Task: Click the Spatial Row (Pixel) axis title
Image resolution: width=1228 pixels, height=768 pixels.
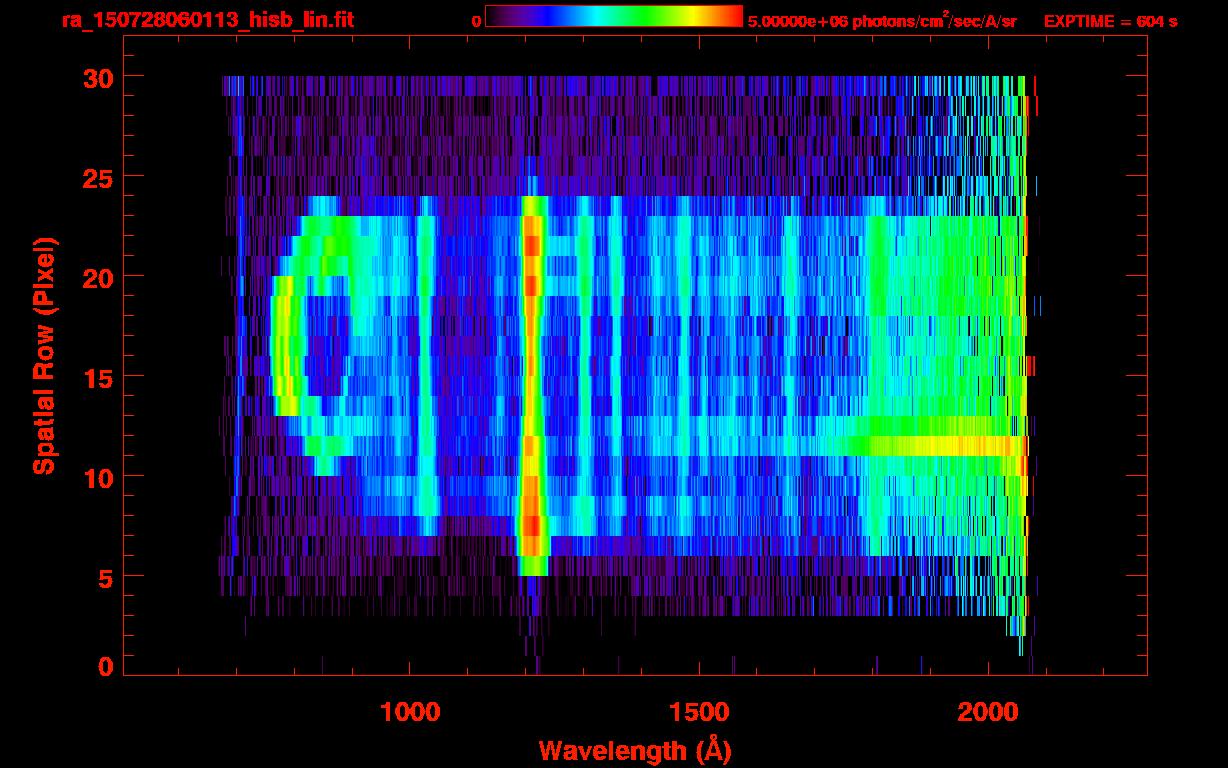Action: (43, 357)
